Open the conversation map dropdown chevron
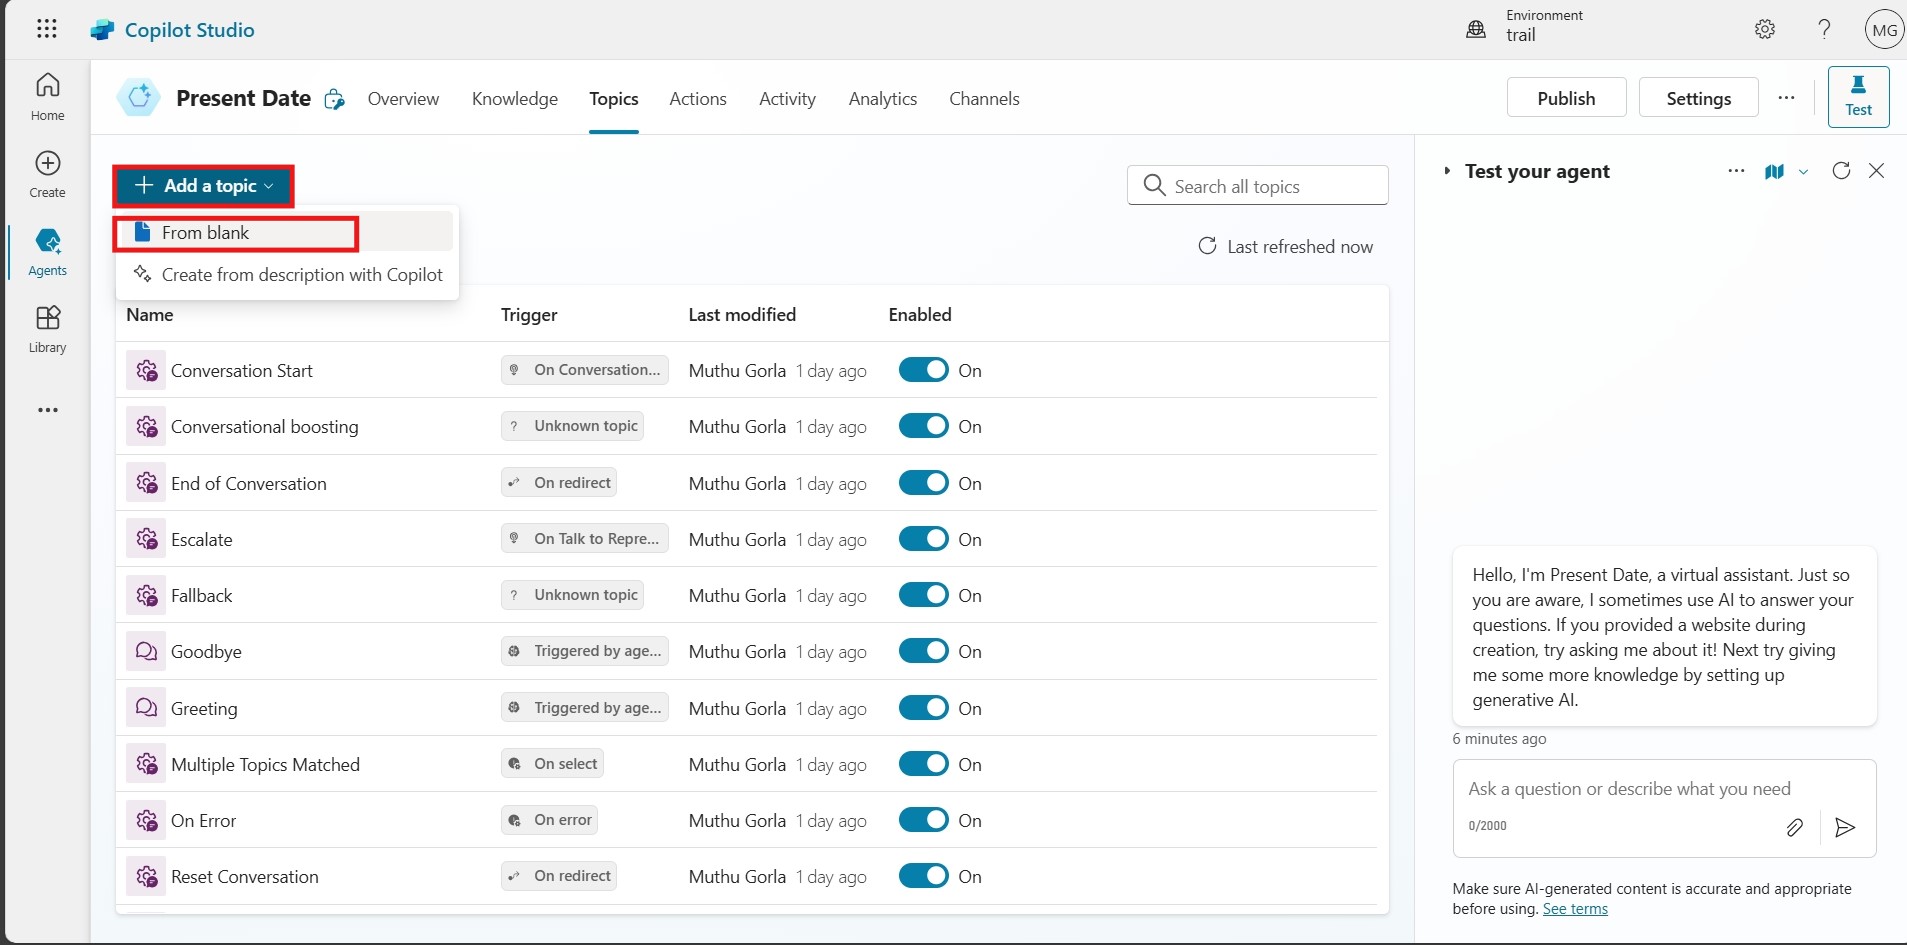This screenshot has height=945, width=1907. click(x=1803, y=172)
